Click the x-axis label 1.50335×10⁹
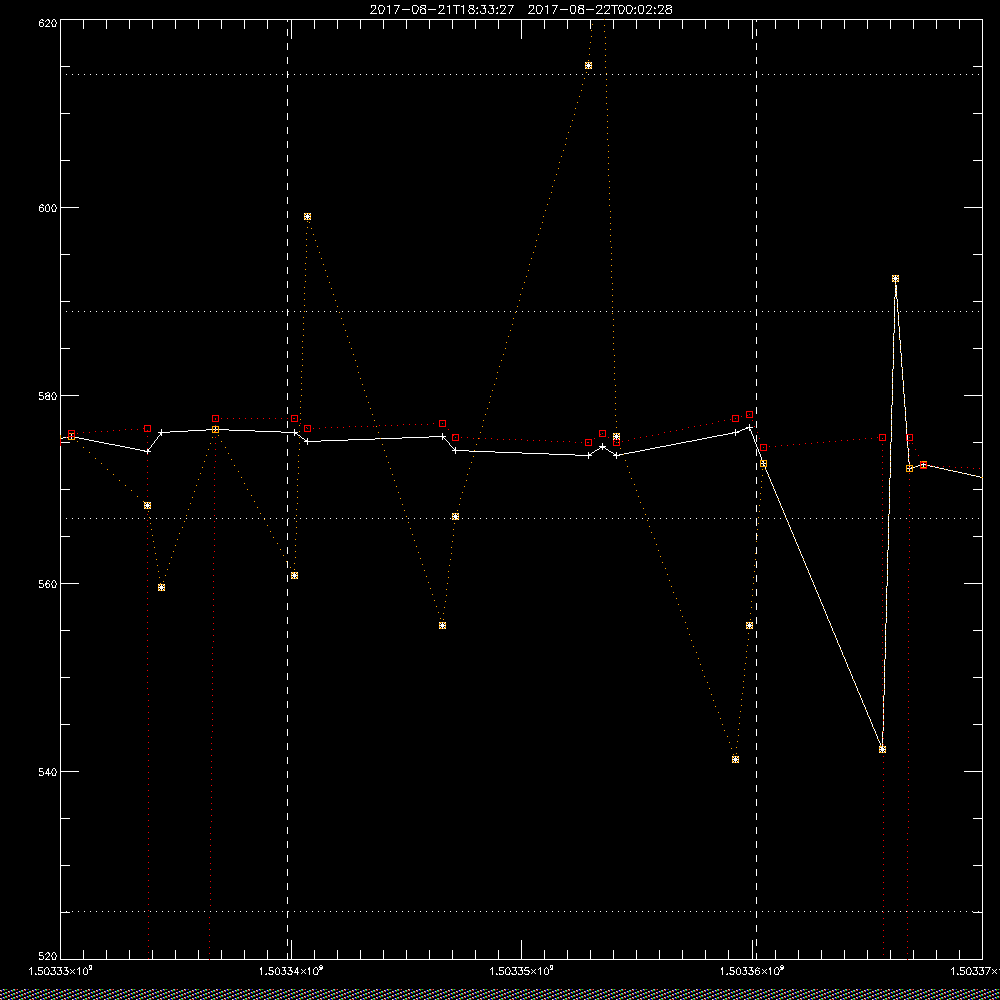 tap(522, 971)
